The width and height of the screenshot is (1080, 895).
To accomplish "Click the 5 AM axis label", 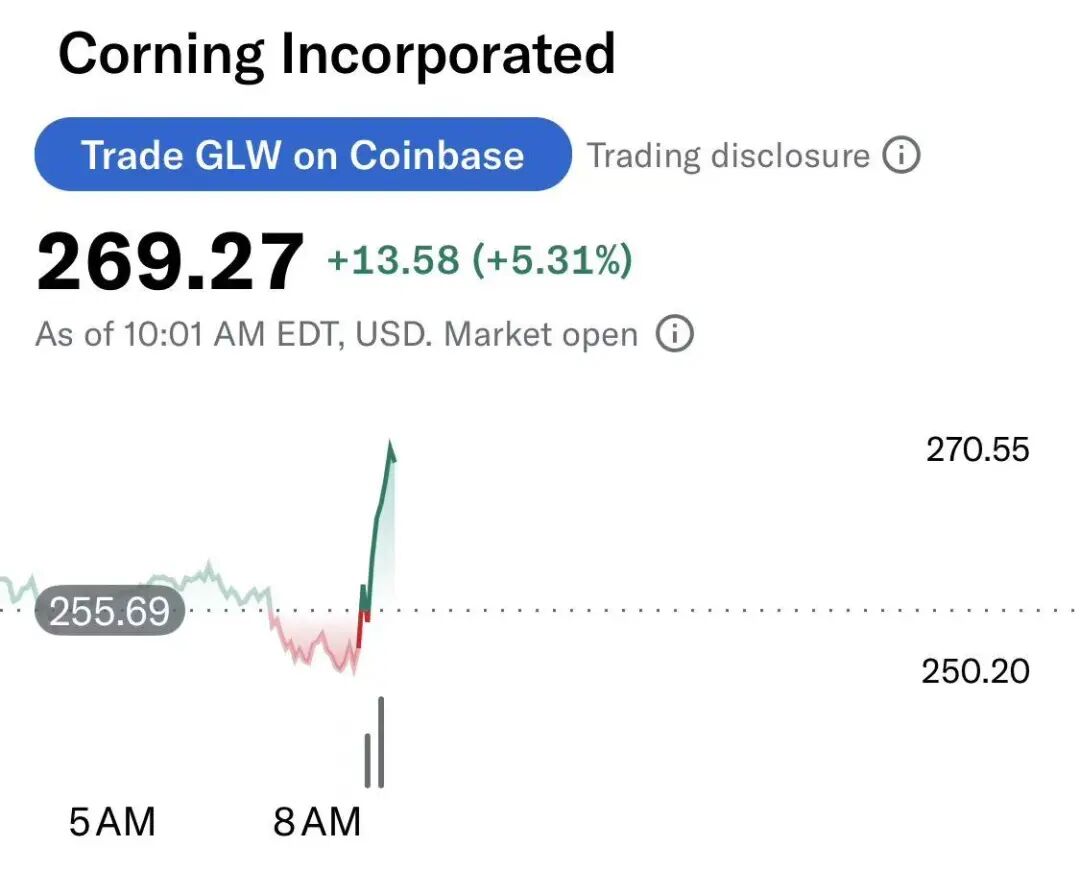I will point(112,821).
